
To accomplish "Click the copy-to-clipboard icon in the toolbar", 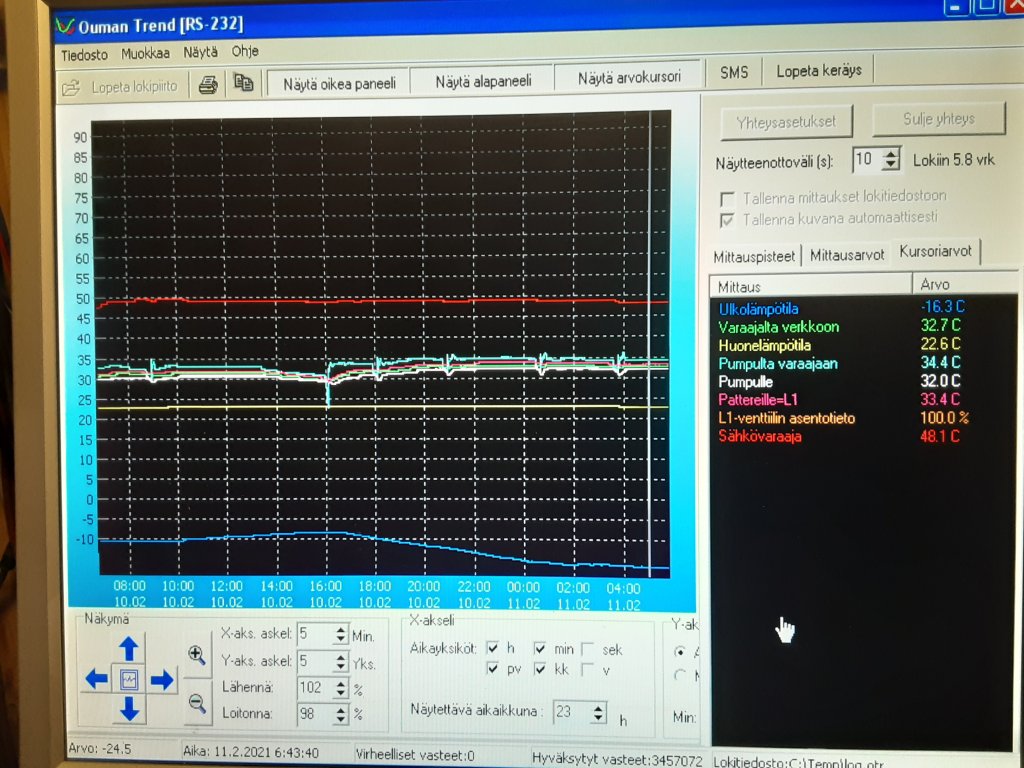I will pyautogui.click(x=244, y=83).
